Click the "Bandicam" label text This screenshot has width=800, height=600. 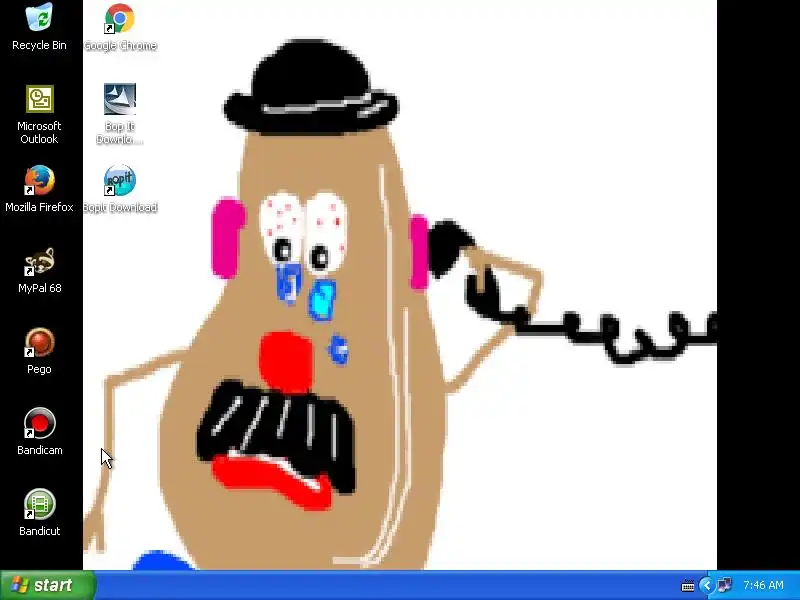coord(40,450)
